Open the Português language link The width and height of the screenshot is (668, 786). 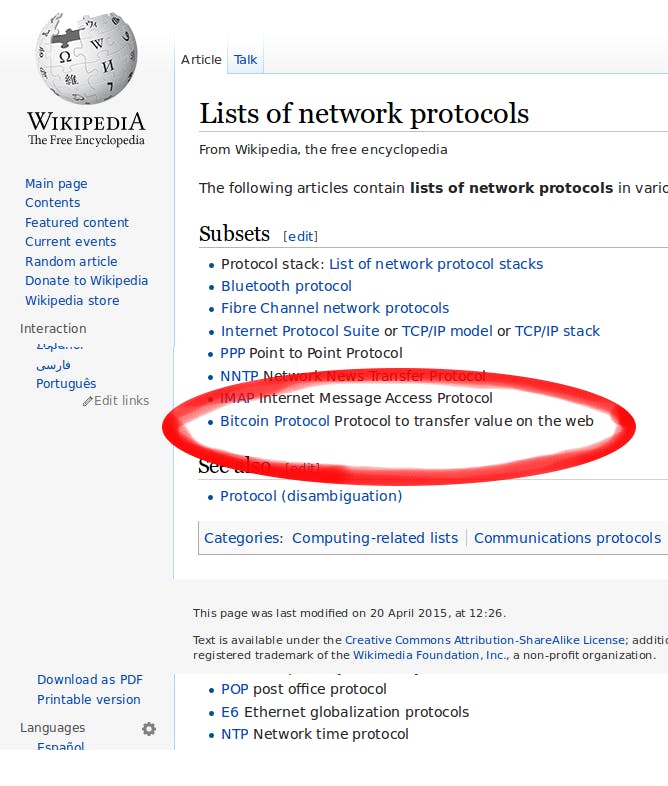coord(66,383)
